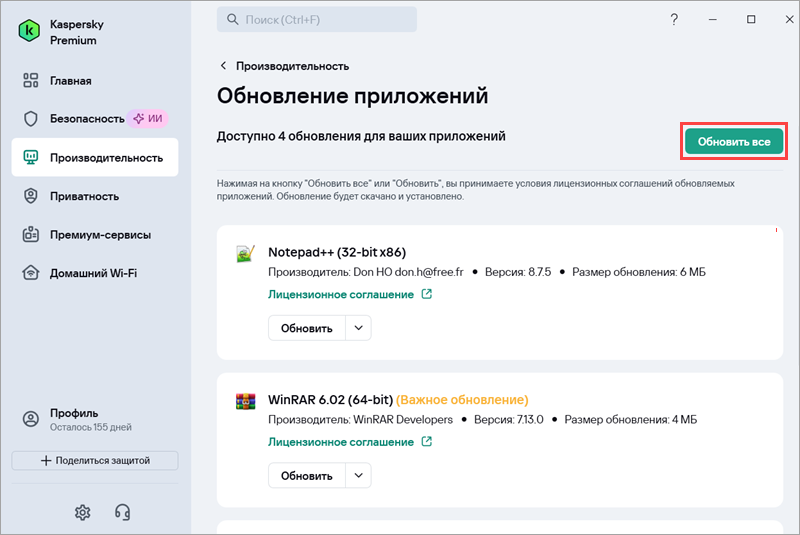Click the Домашний Wi-Fi house icon
Screen dimensions: 800x535
click(31, 273)
